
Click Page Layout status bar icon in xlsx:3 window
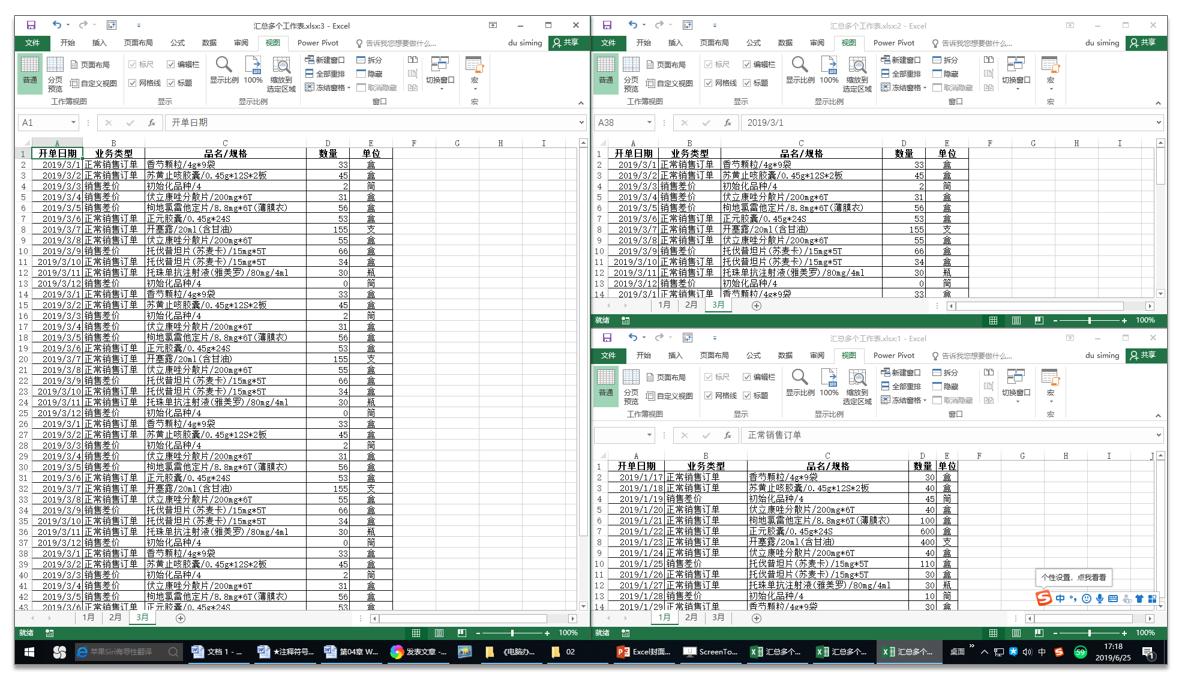click(439, 633)
